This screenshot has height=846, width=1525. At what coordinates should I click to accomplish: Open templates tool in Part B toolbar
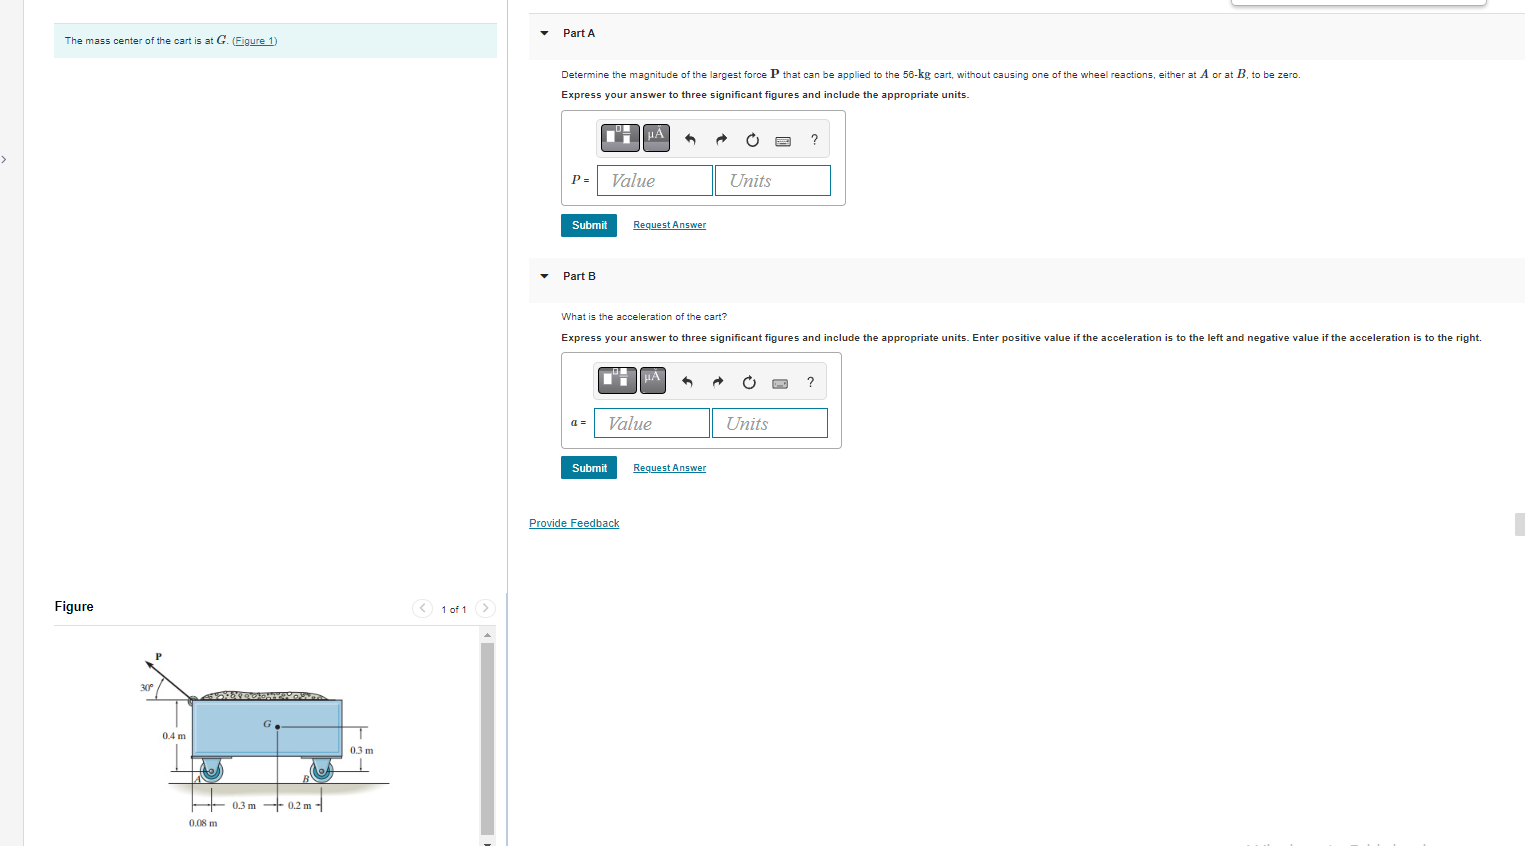617,380
